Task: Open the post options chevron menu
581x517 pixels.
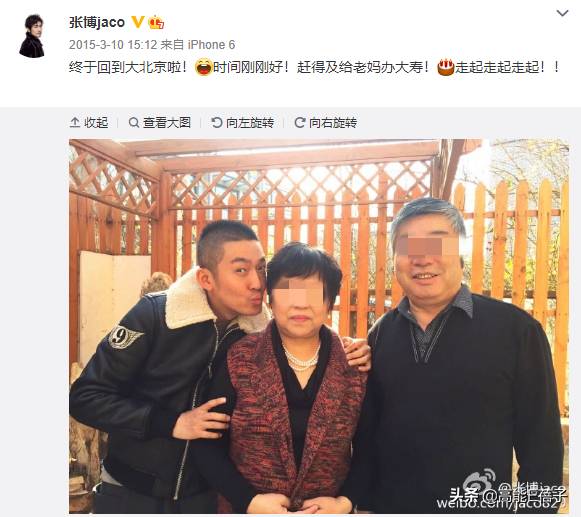Action: point(562,13)
